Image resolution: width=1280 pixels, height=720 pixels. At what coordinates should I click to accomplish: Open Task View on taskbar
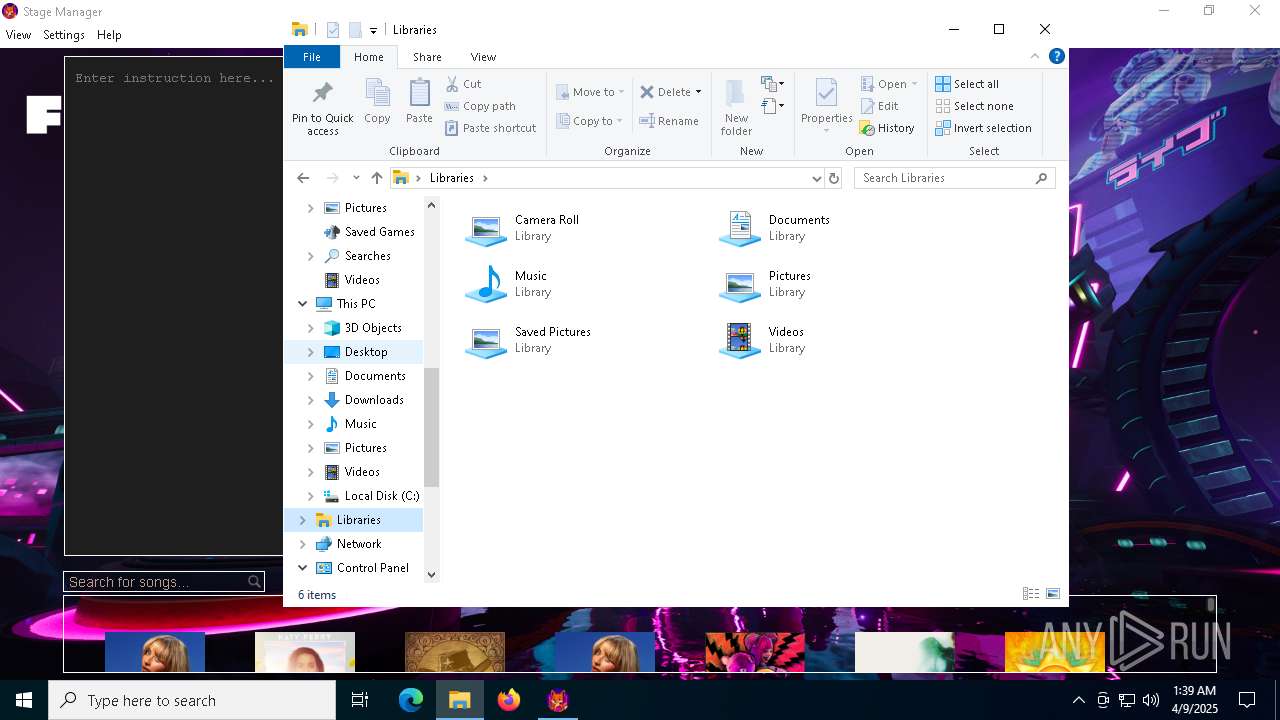point(360,700)
